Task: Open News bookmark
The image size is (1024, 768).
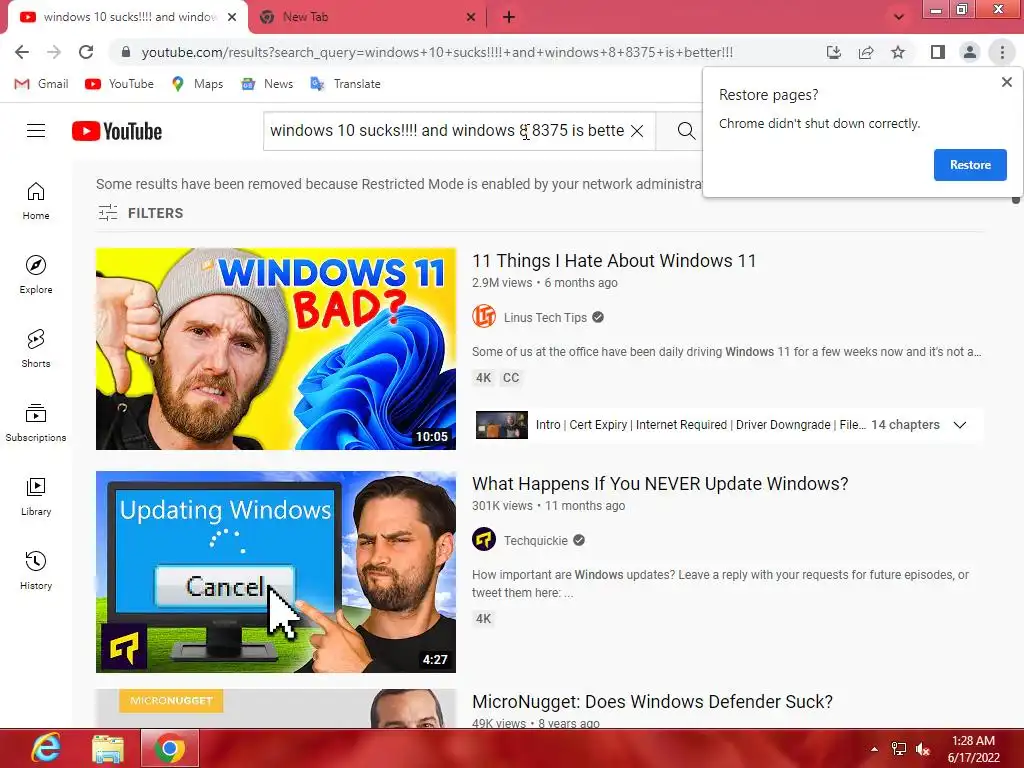Action: coord(267,84)
